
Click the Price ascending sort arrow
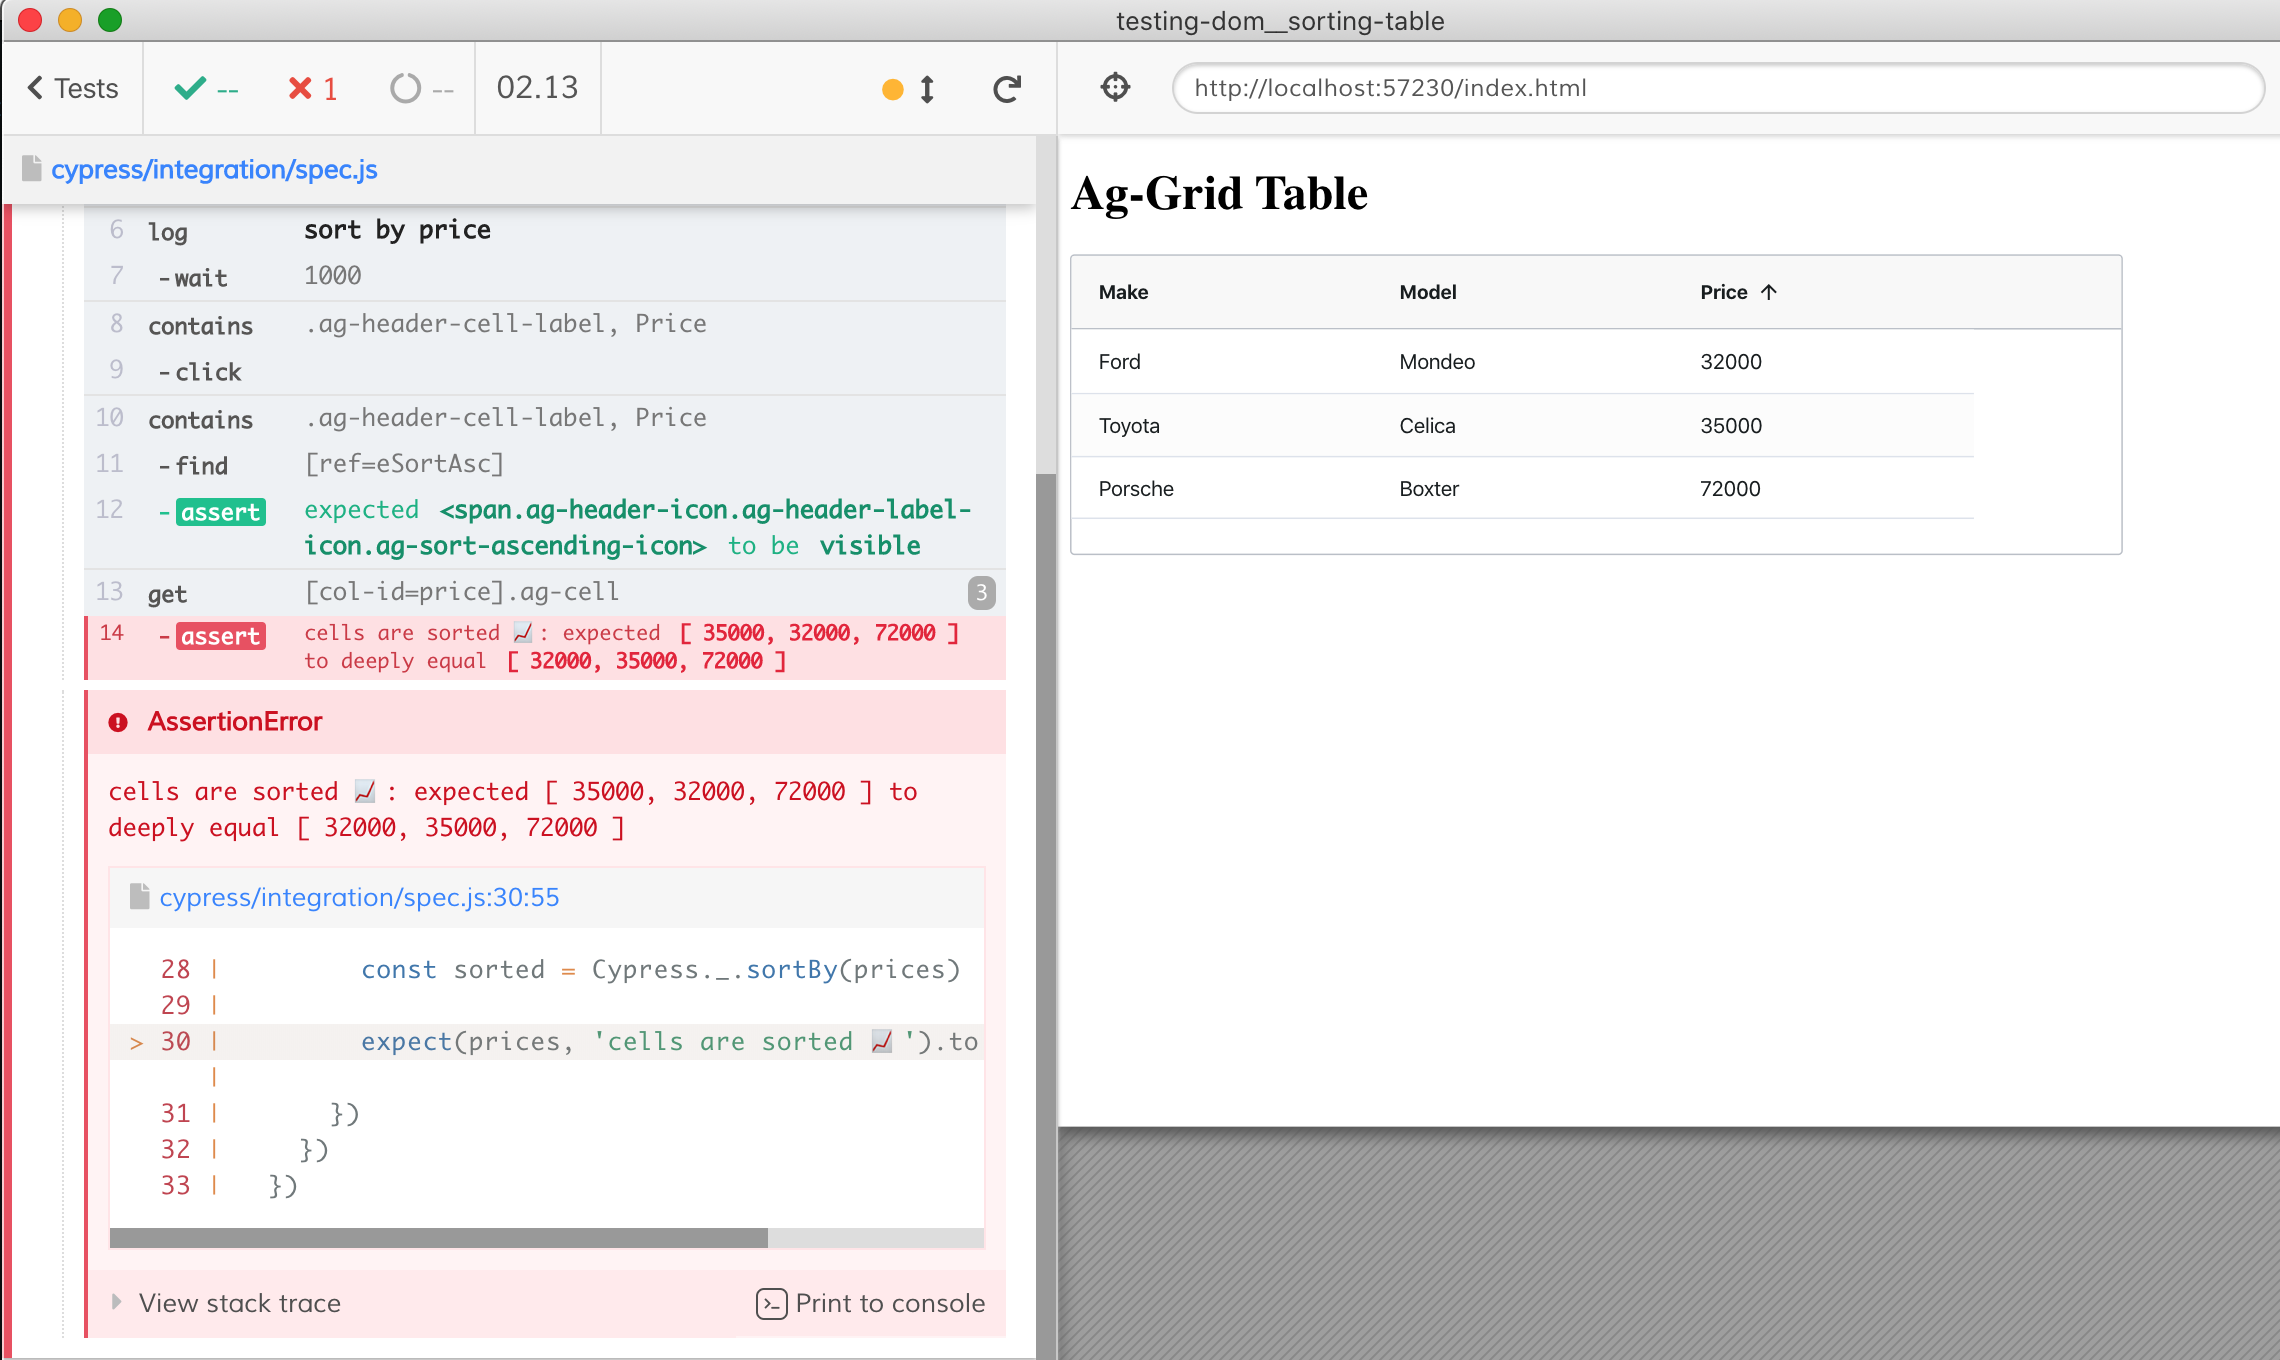(1768, 292)
